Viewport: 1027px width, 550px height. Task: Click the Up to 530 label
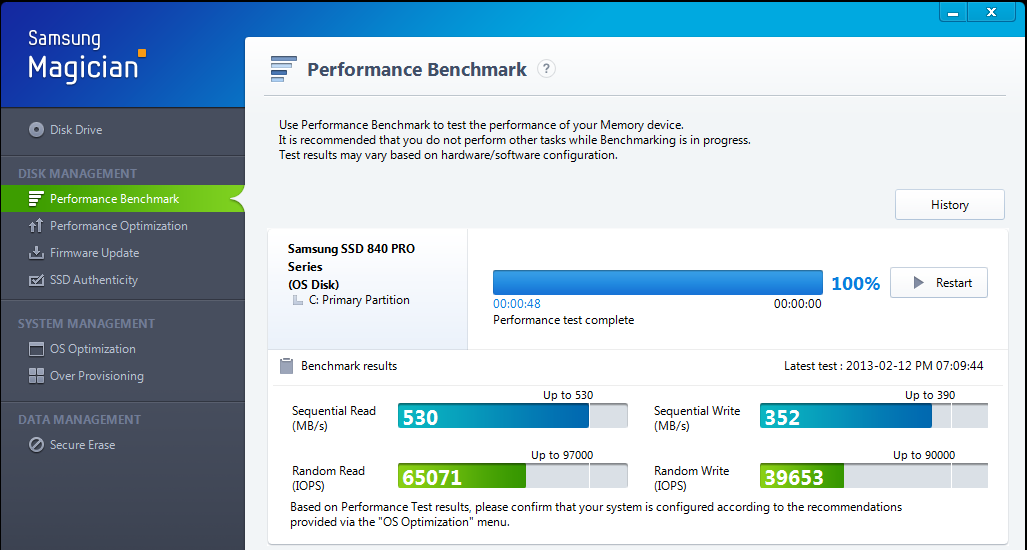pos(568,395)
